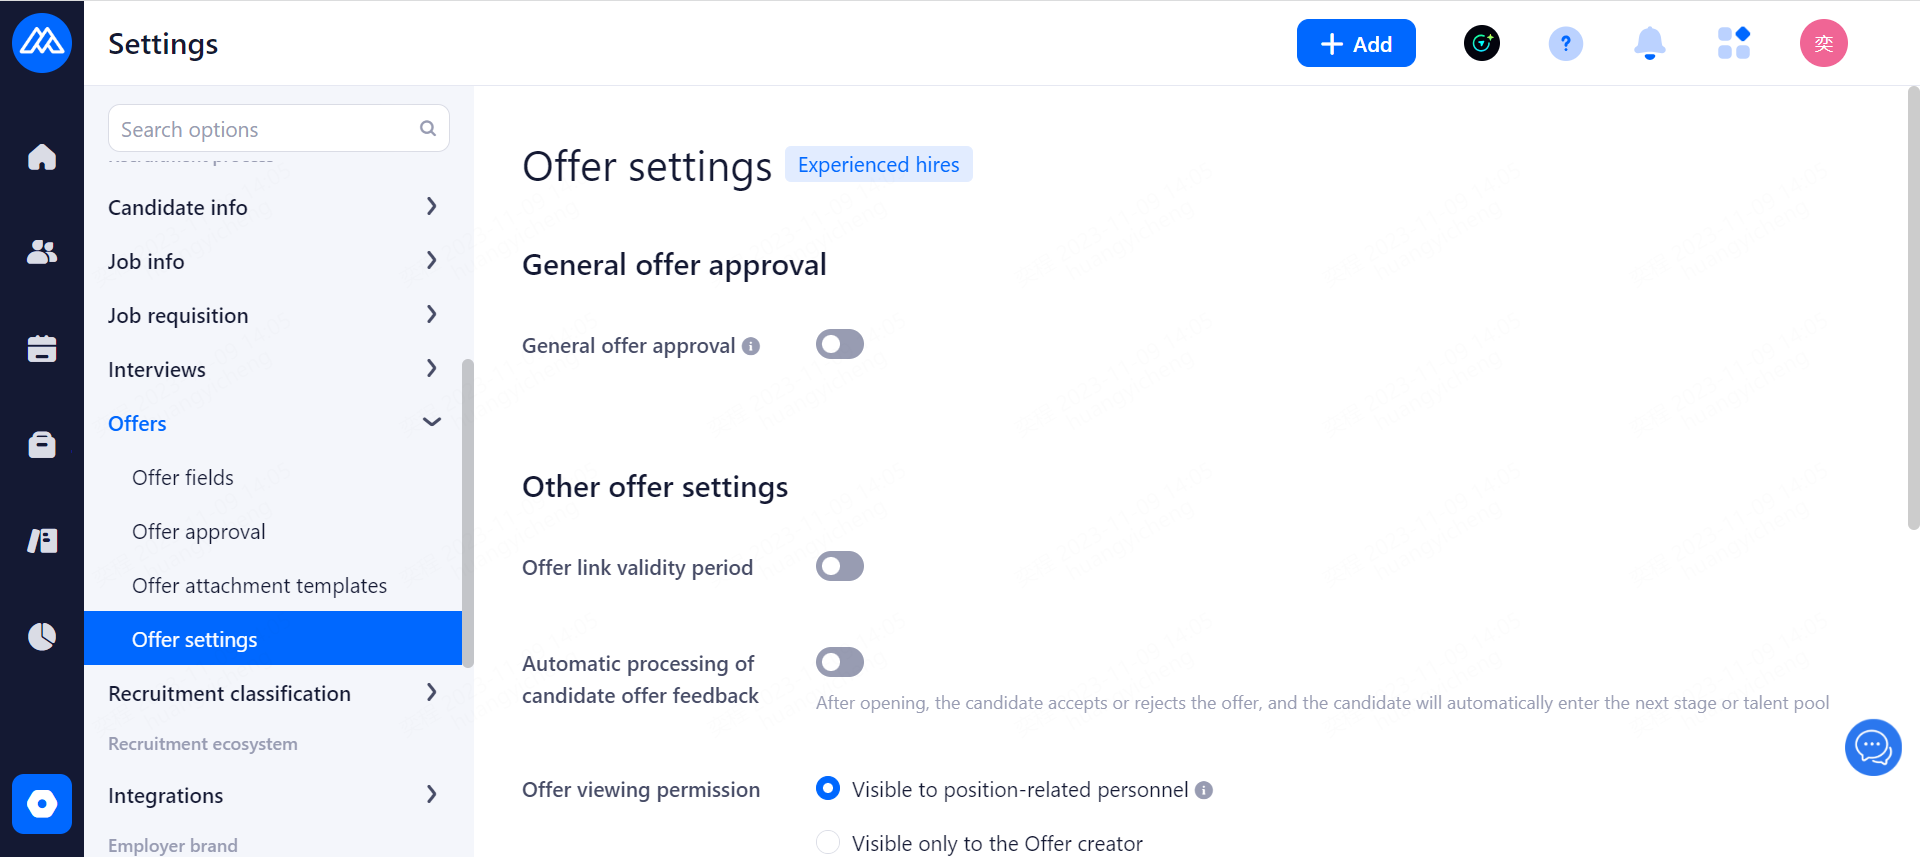Open the chat support bubble icon
1920x857 pixels.
(x=1872, y=747)
